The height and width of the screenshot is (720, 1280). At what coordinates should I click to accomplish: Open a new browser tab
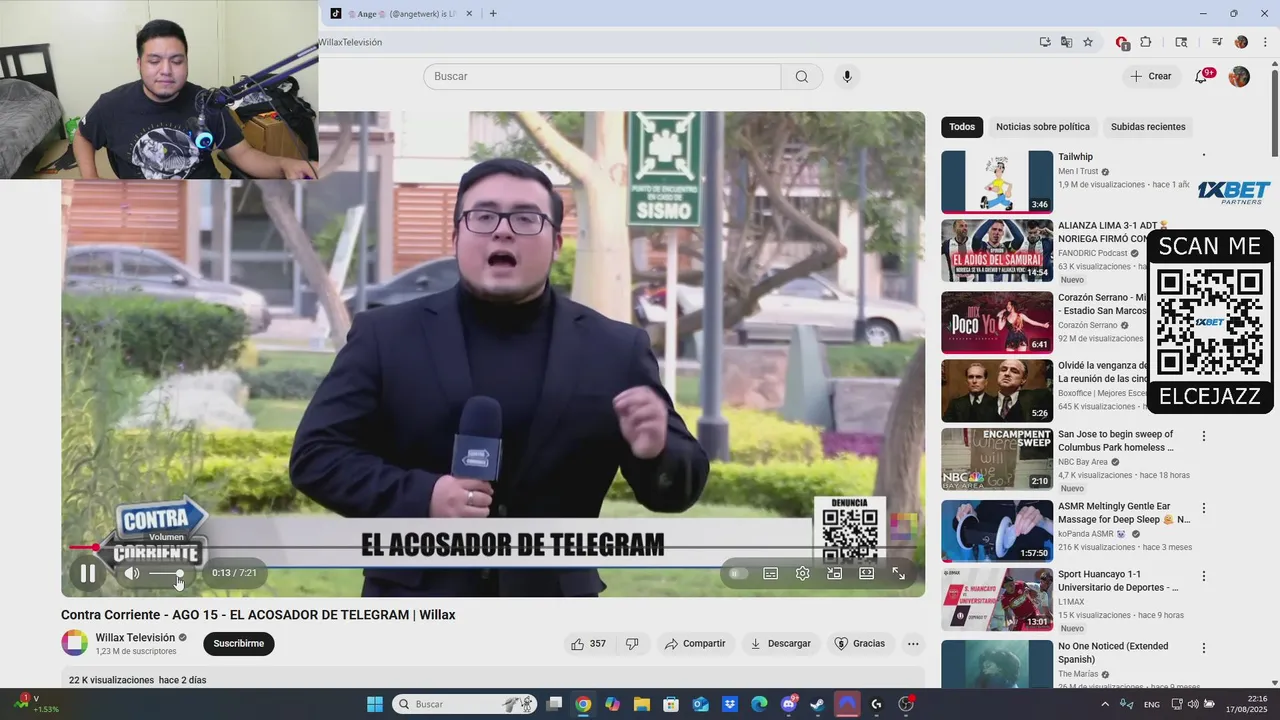[493, 14]
